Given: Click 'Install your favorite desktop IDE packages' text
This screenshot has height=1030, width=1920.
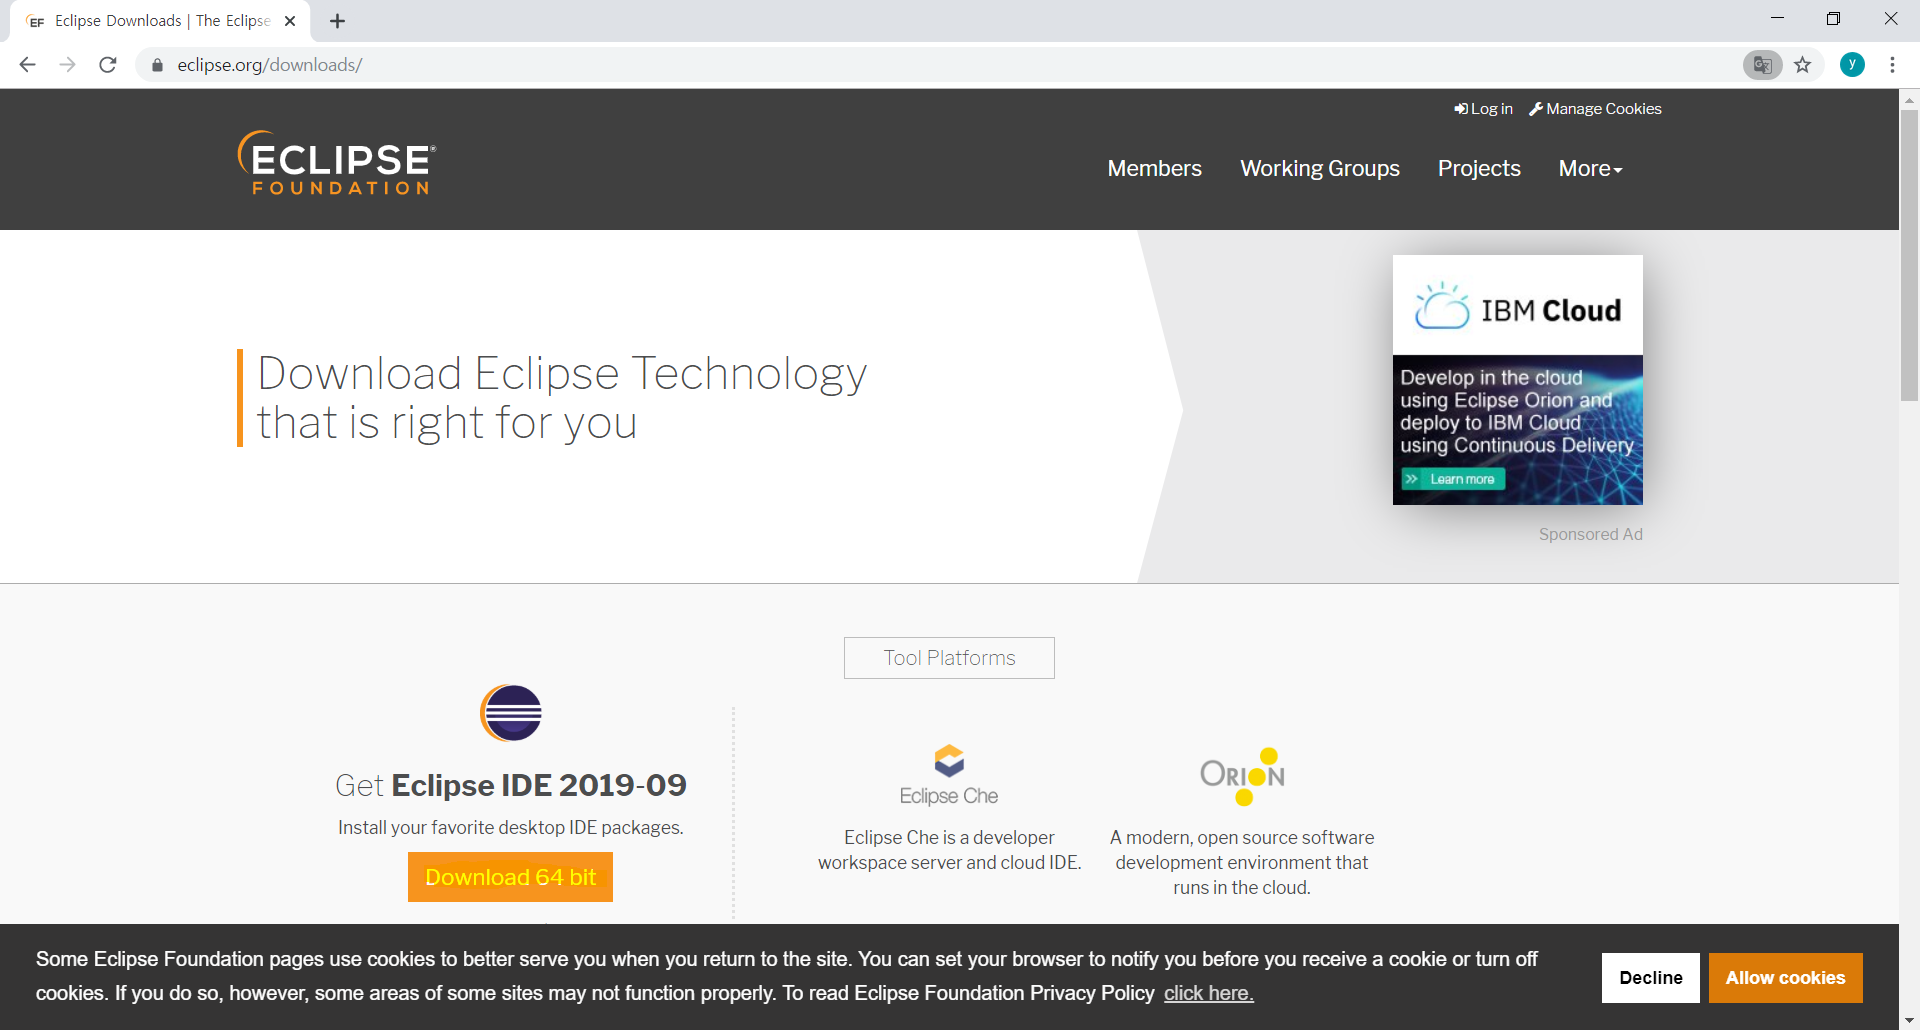Looking at the screenshot, I should pyautogui.click(x=510, y=827).
